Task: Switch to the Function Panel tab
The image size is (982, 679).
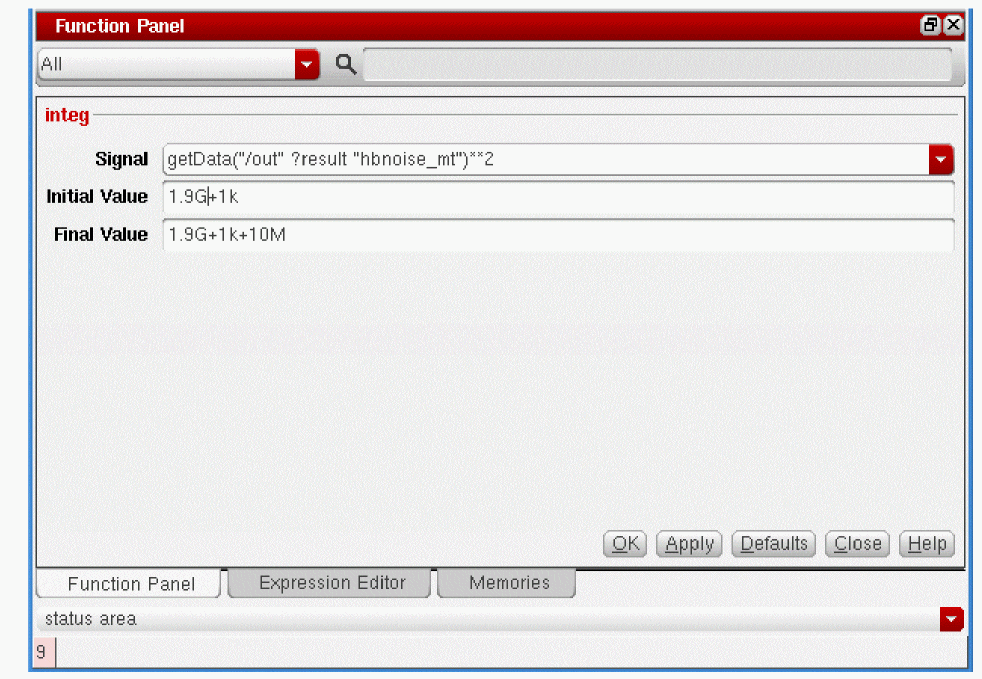Action: [129, 584]
